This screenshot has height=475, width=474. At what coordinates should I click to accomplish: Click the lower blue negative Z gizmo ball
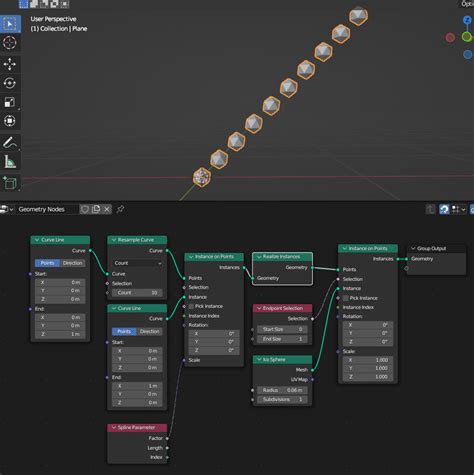pyautogui.click(x=468, y=54)
